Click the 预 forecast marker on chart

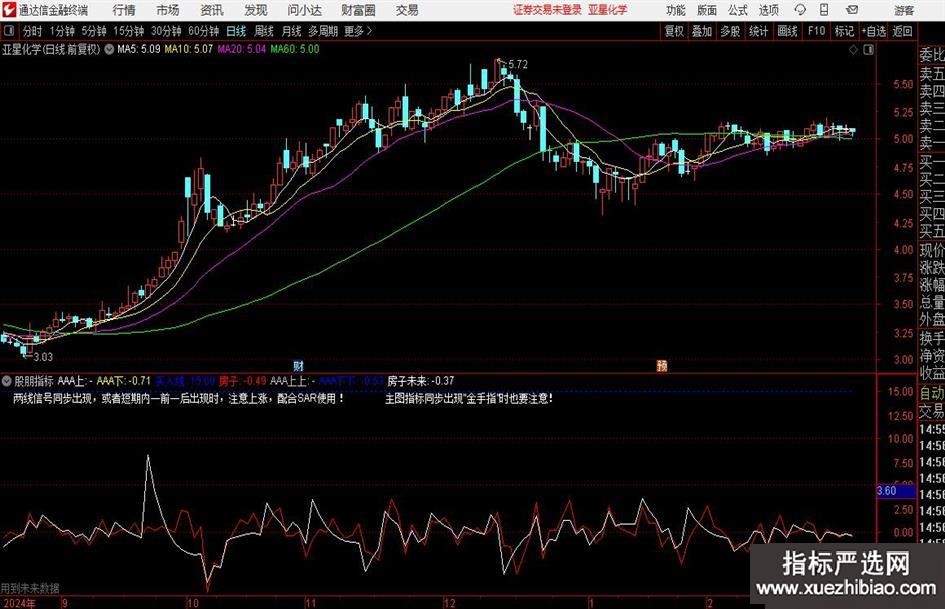[662, 365]
